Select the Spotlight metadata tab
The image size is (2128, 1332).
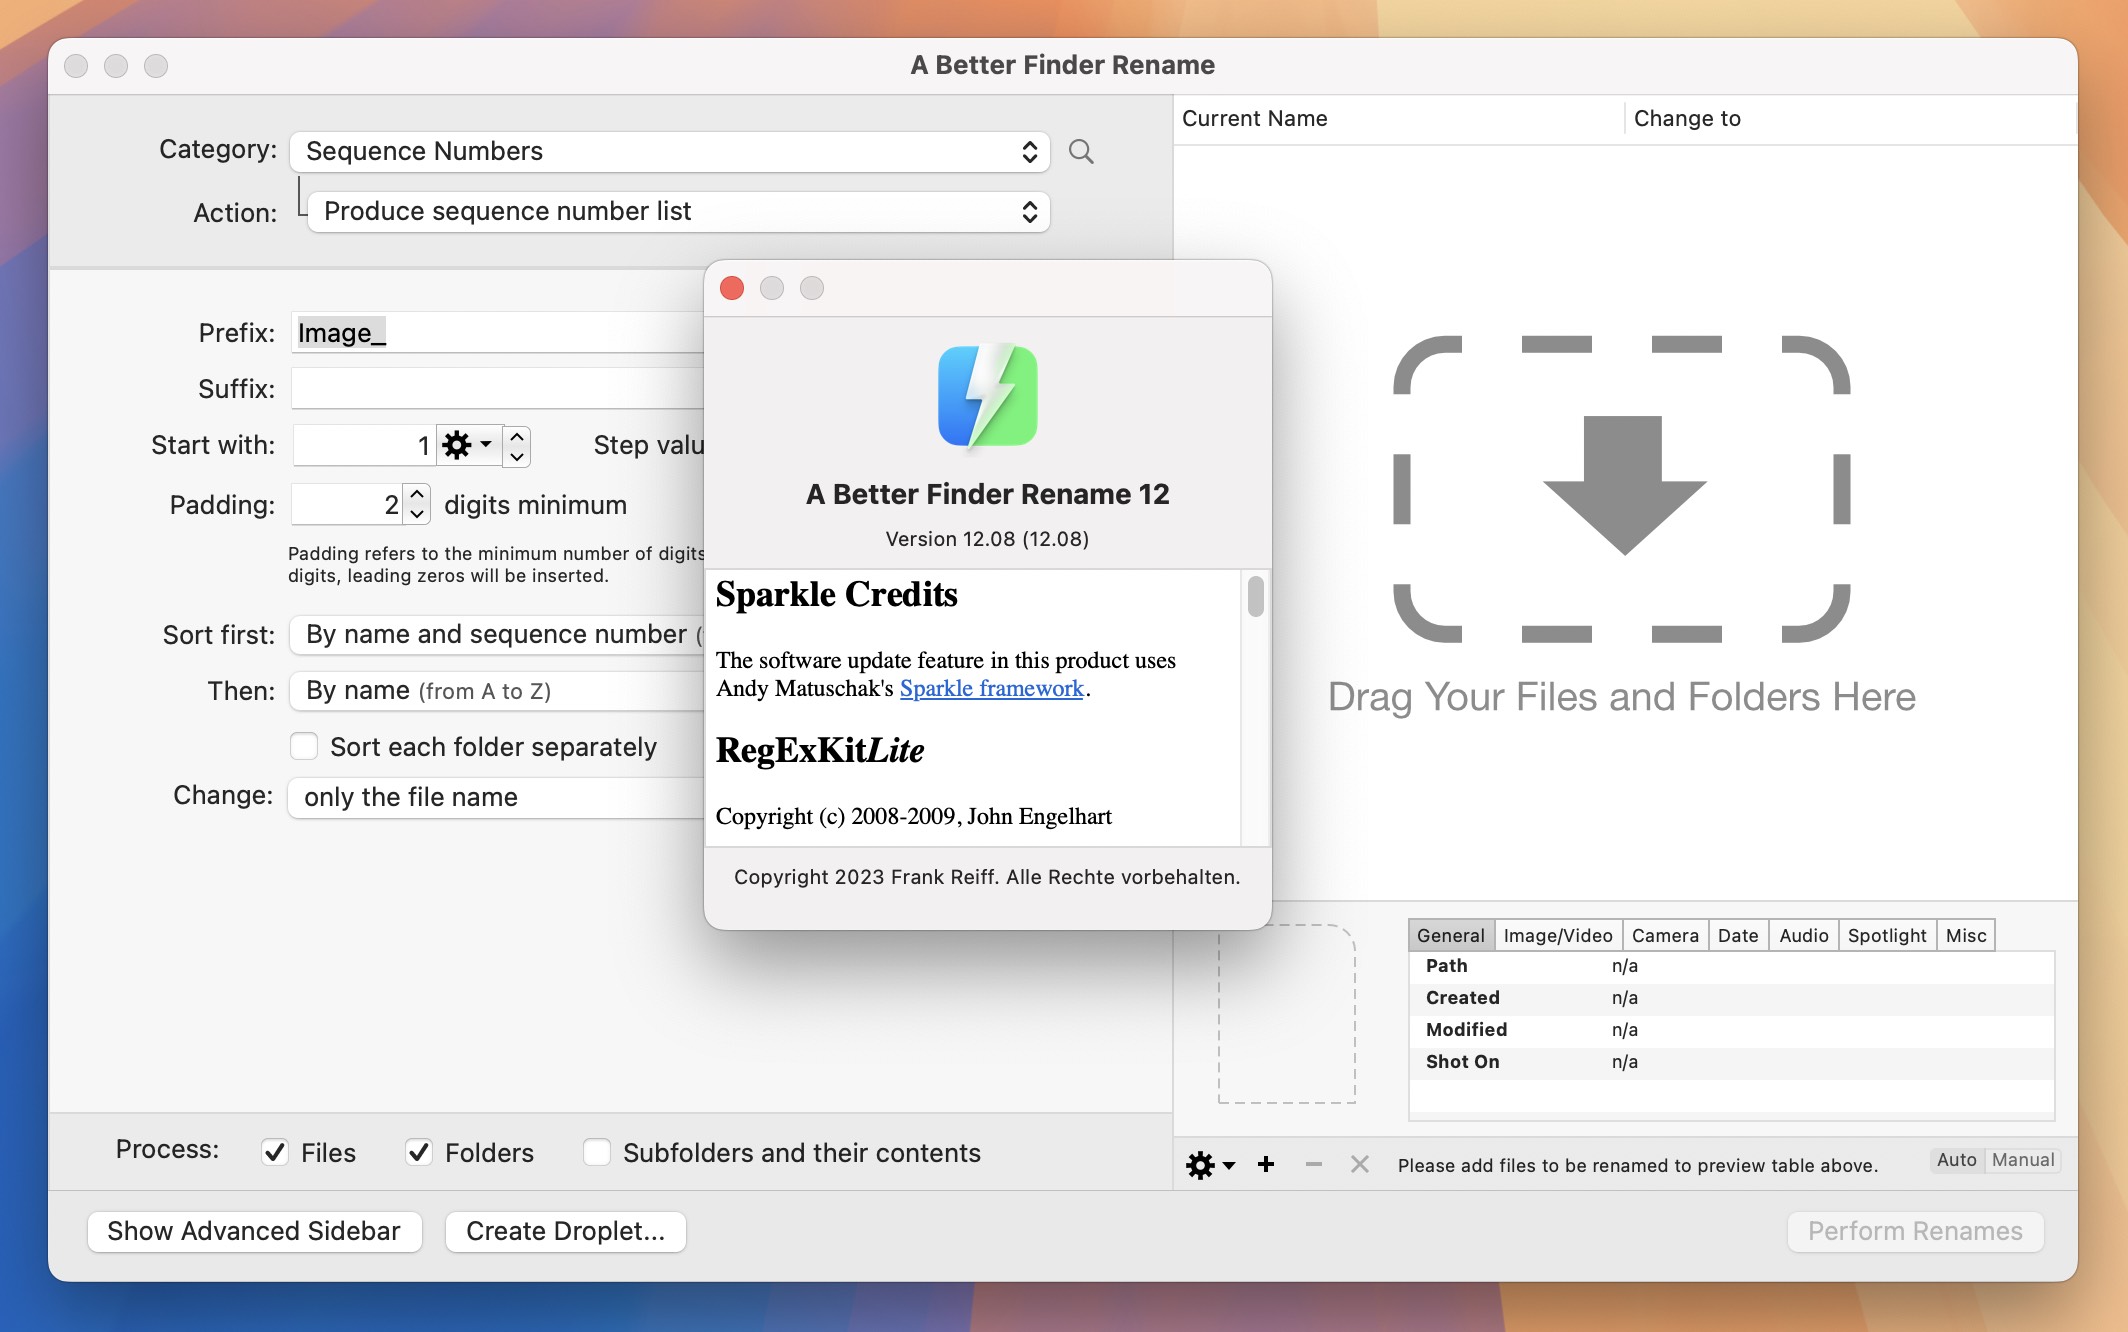[x=1887, y=935]
